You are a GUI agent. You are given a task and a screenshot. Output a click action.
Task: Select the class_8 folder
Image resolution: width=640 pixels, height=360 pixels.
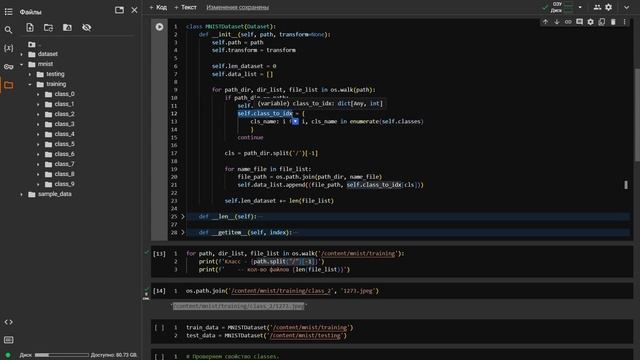(x=64, y=174)
